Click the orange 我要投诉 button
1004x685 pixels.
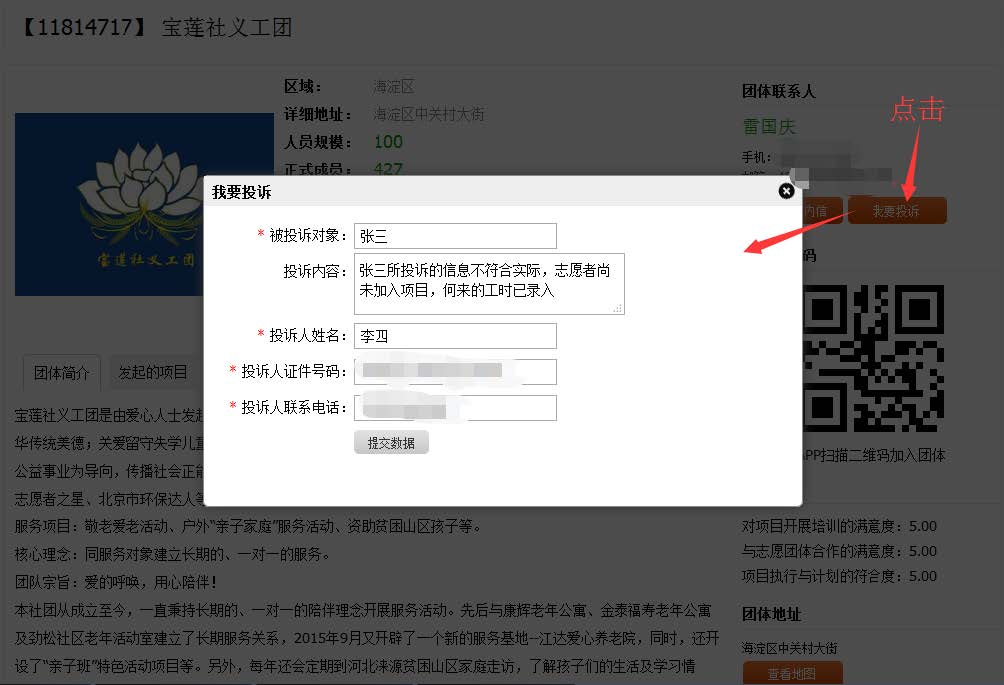point(896,211)
